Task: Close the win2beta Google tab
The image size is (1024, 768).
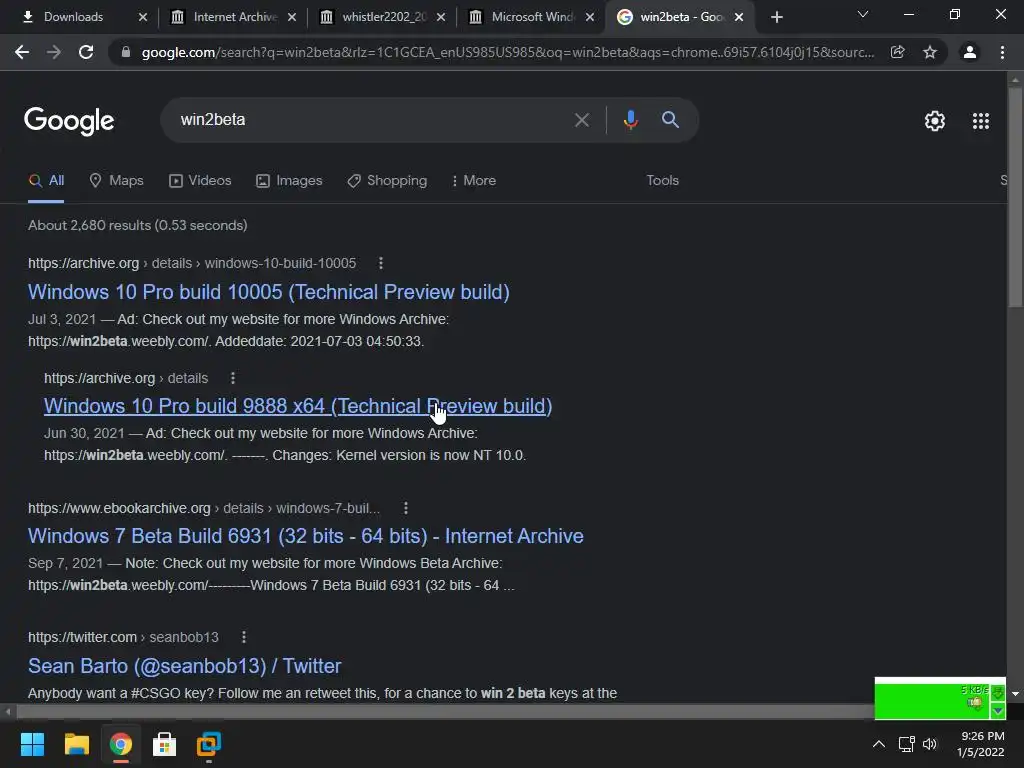Action: tap(739, 17)
